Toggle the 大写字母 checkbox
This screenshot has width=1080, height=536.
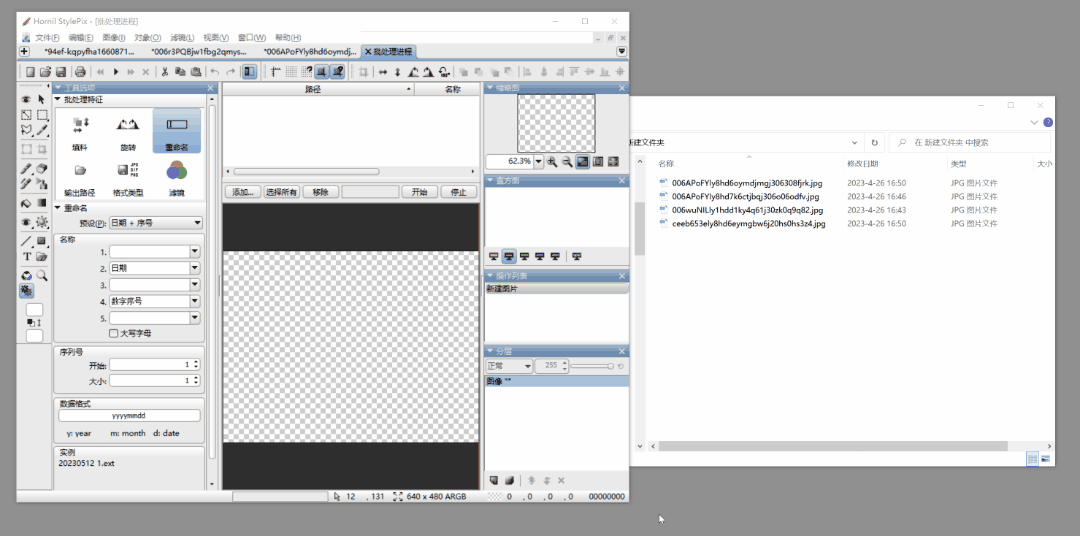pyautogui.click(x=114, y=333)
